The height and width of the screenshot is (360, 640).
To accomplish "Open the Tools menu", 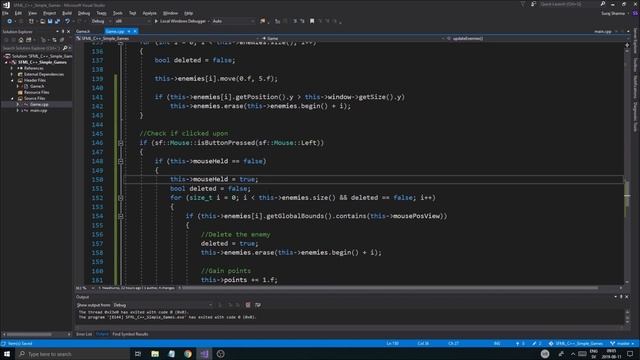I will click(x=118, y=13).
